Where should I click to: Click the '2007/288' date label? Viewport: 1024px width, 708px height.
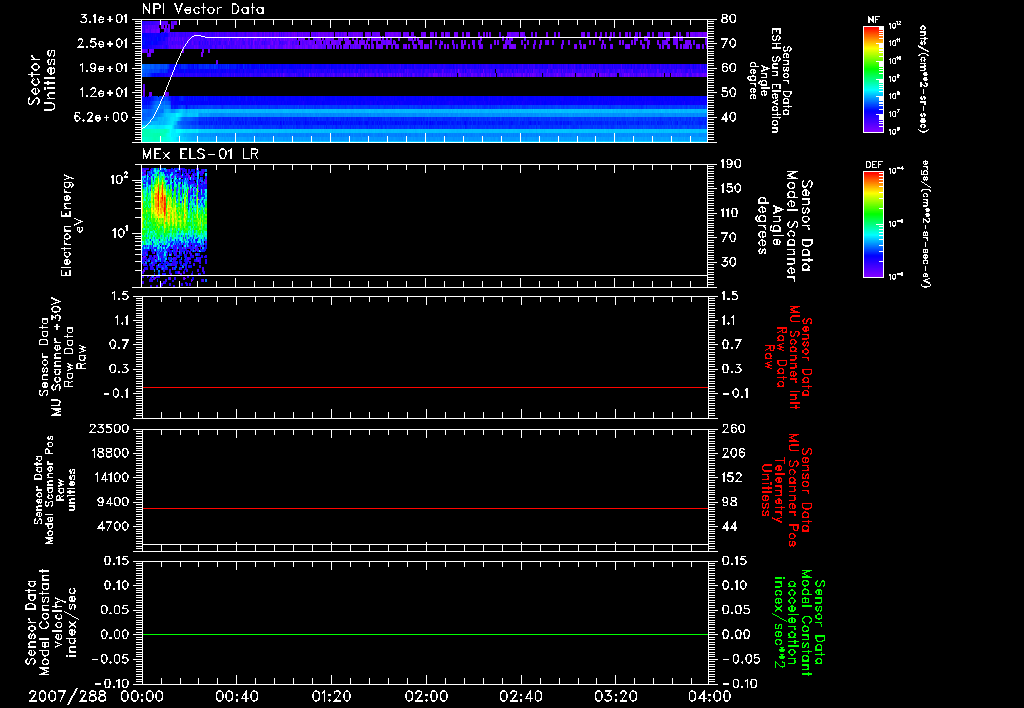tap(67, 697)
